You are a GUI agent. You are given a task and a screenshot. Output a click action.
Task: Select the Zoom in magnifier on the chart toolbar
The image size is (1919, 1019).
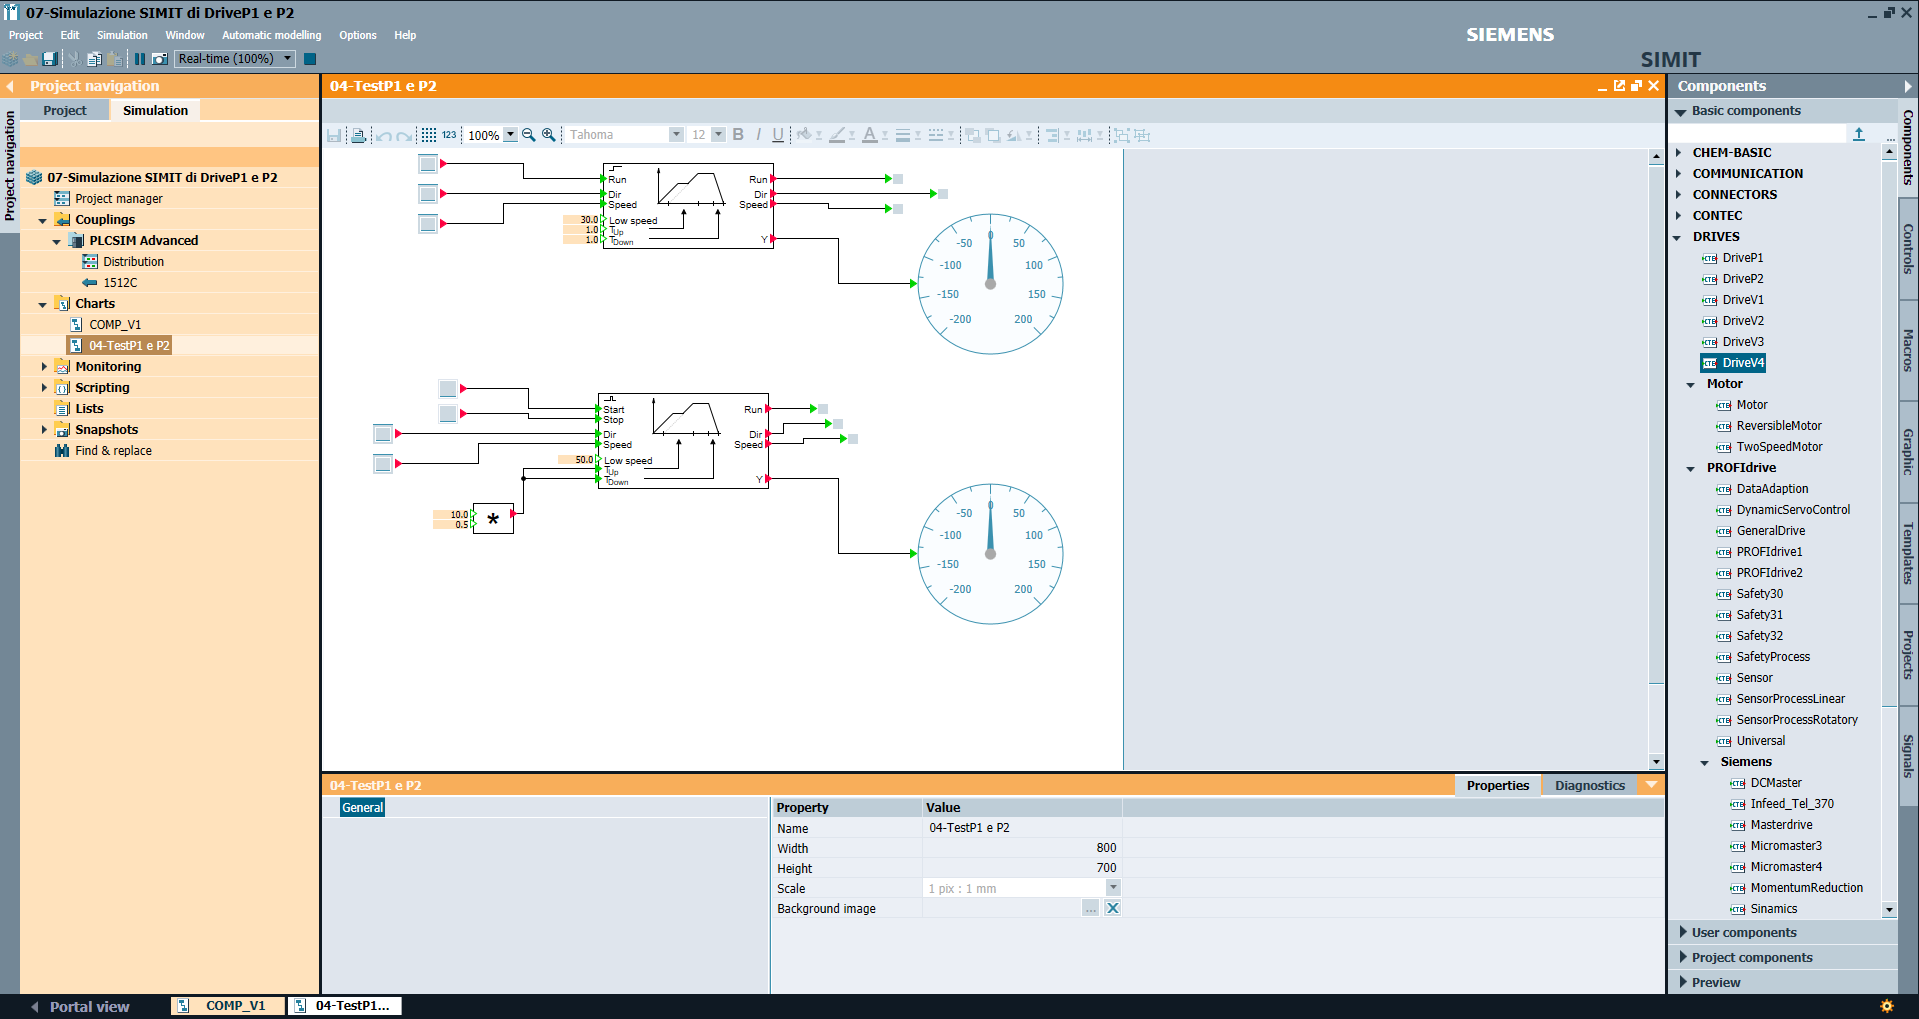(x=549, y=134)
